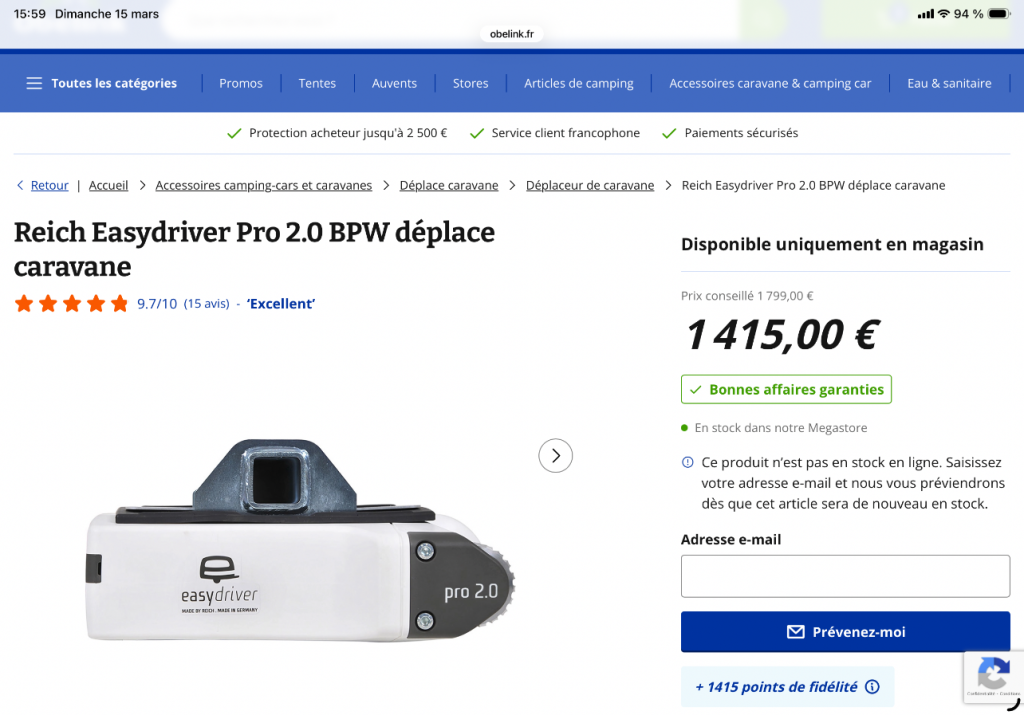Click the next image arrow on product photo
The height and width of the screenshot is (715, 1024).
coord(555,456)
